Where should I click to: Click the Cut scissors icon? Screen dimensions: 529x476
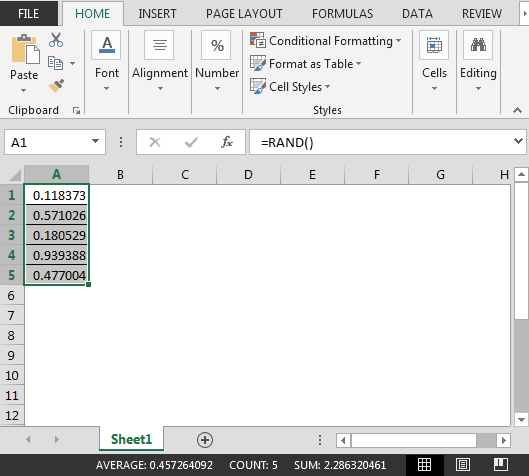click(56, 40)
